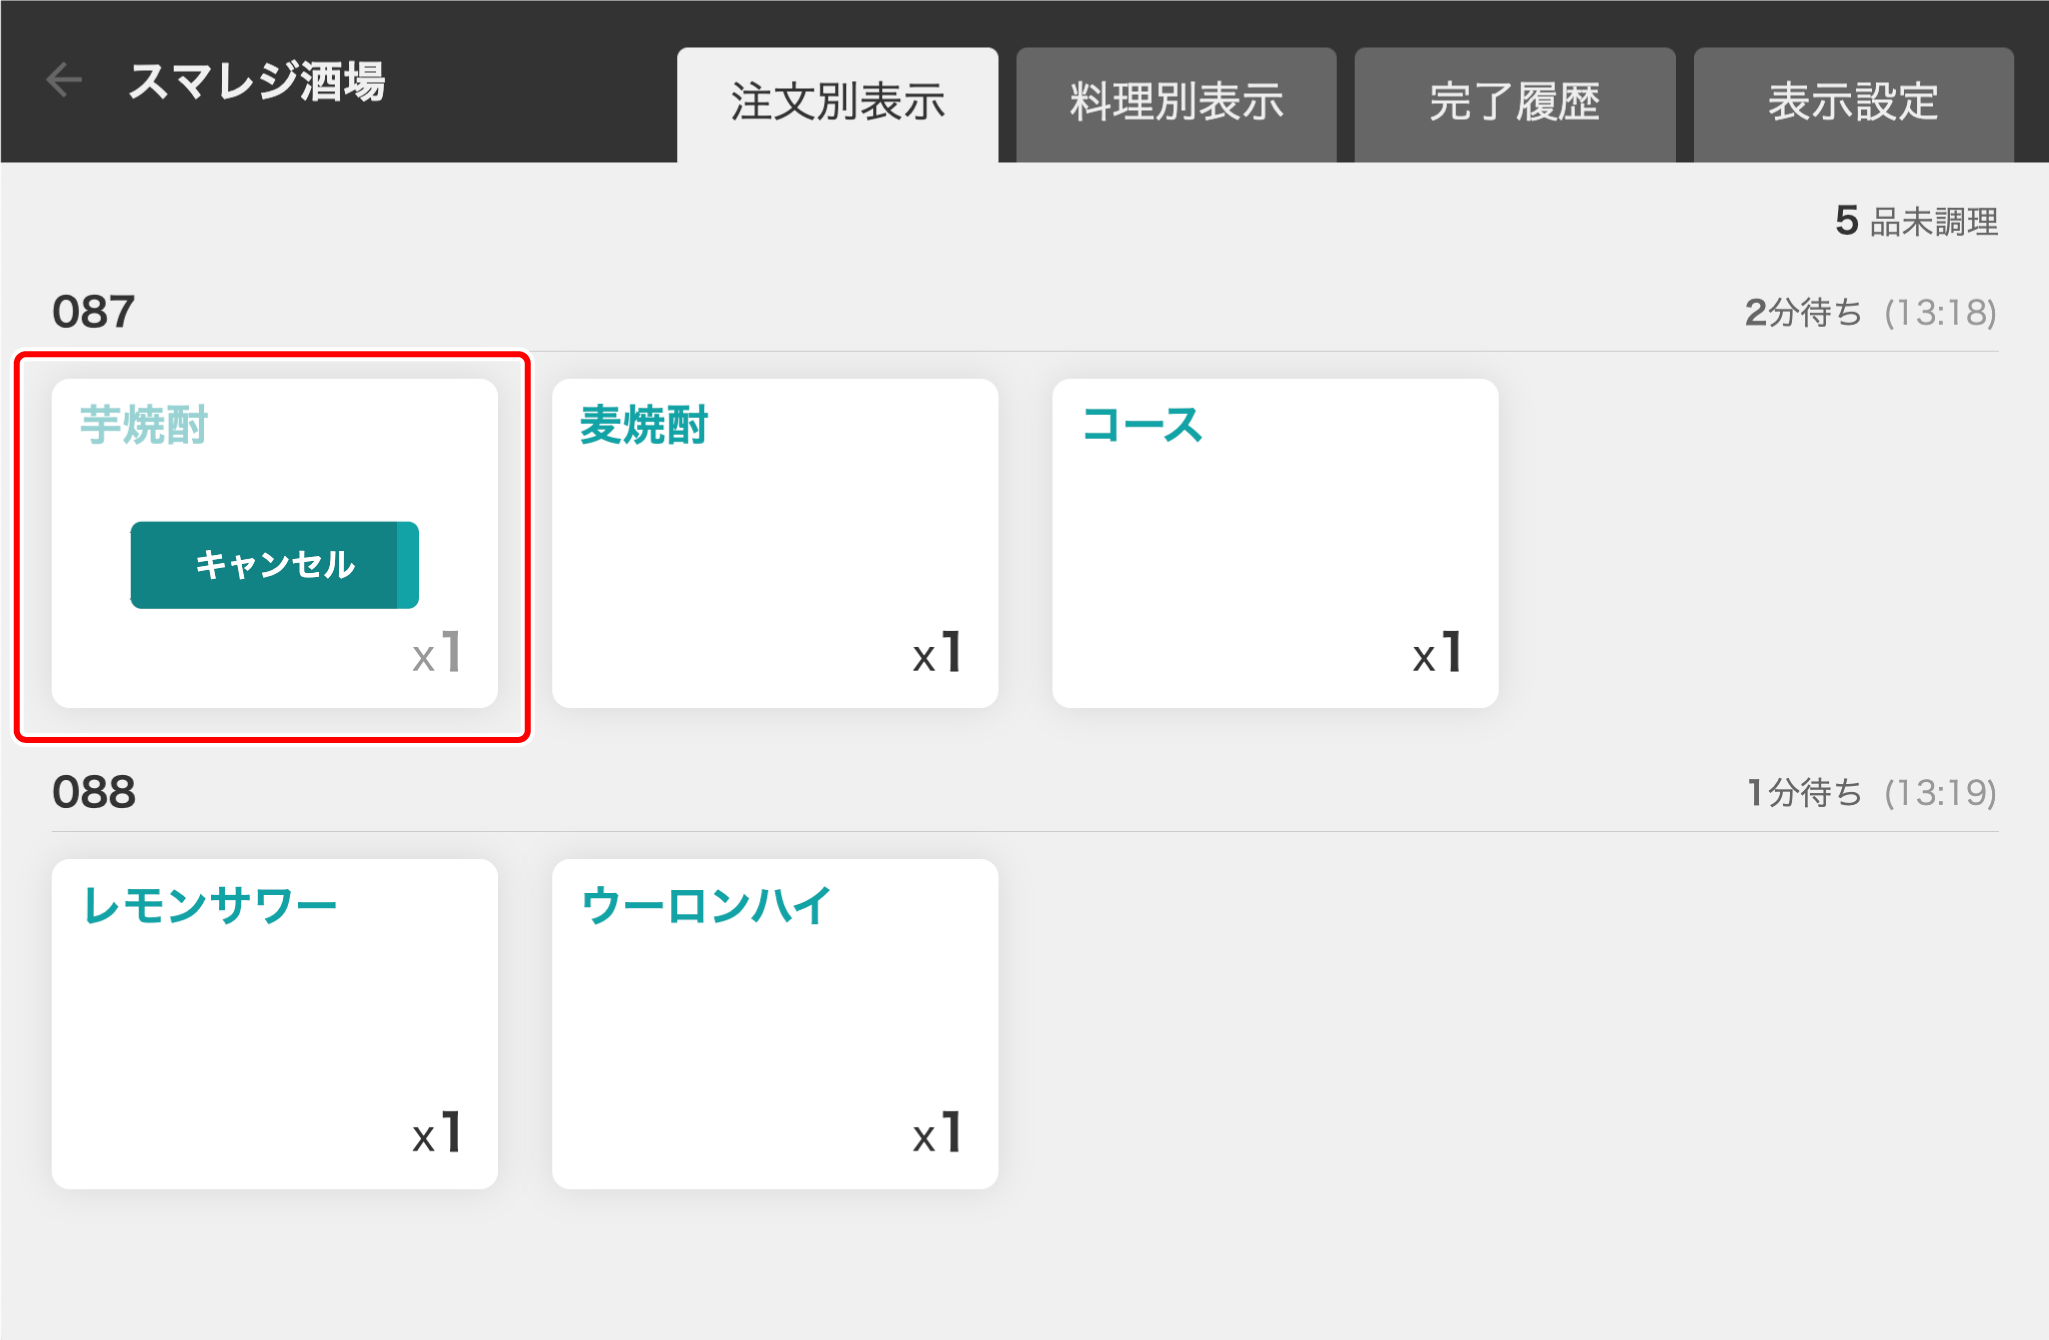This screenshot has width=2049, height=1340.
Task: Switch to 注文別表示 tab
Action: 837,104
